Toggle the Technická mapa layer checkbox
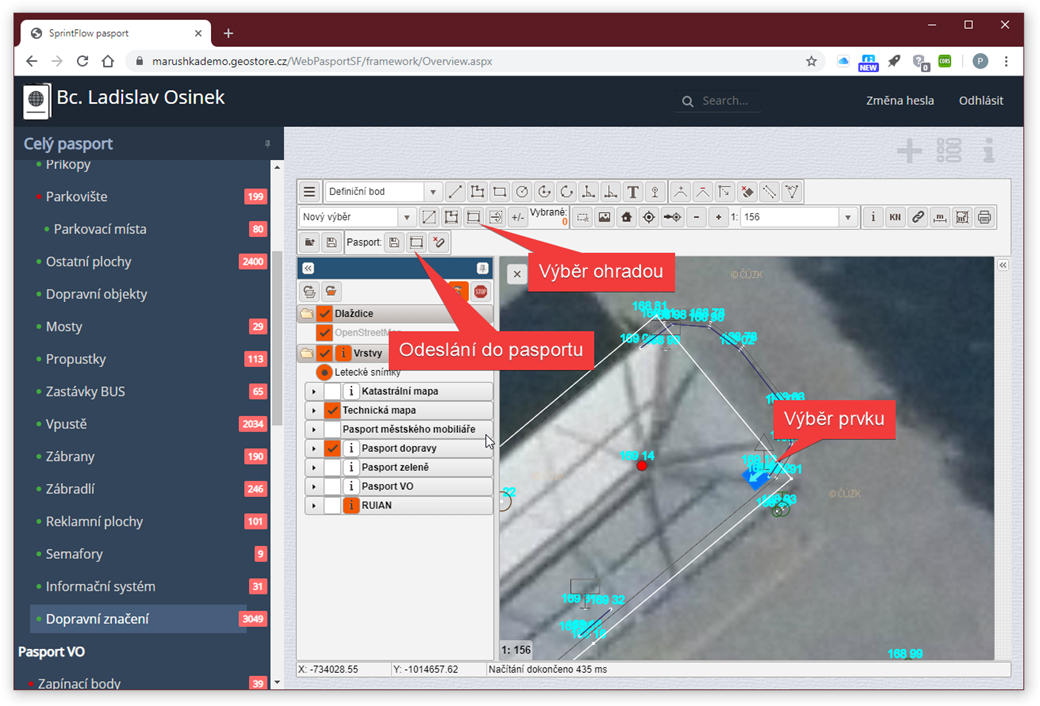This screenshot has width=1040, height=706. (x=332, y=410)
